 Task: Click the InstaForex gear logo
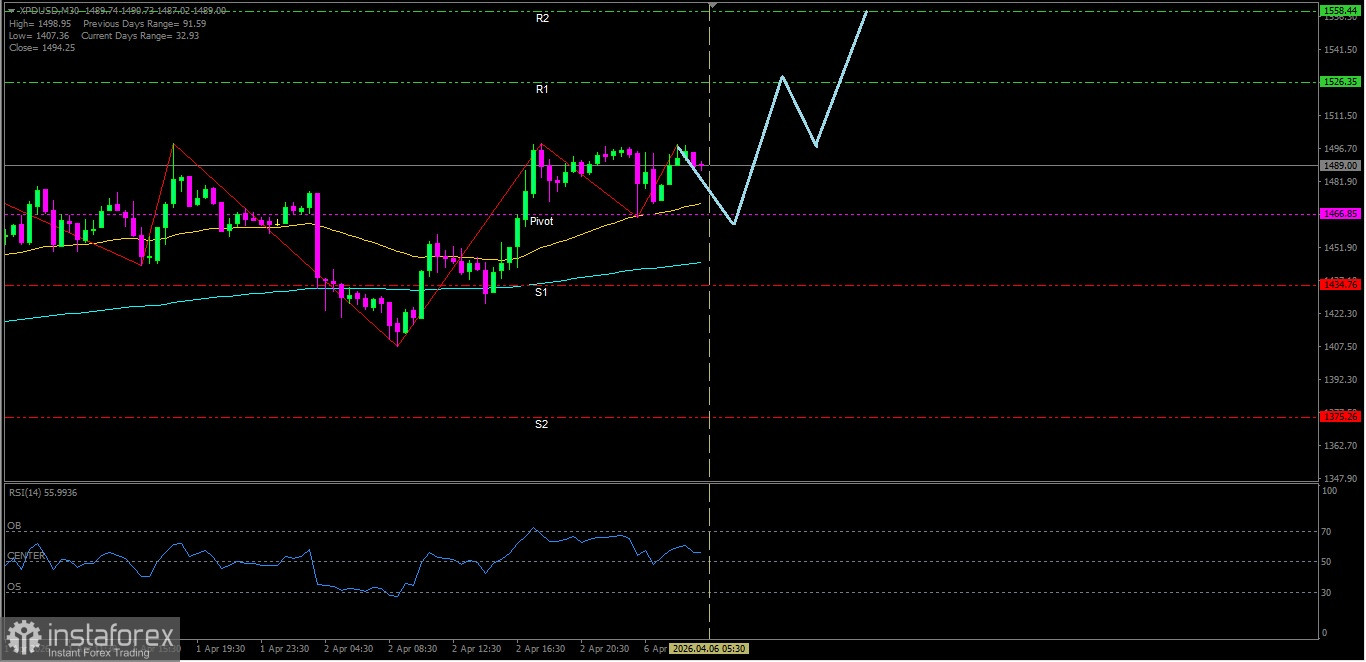pos(22,634)
